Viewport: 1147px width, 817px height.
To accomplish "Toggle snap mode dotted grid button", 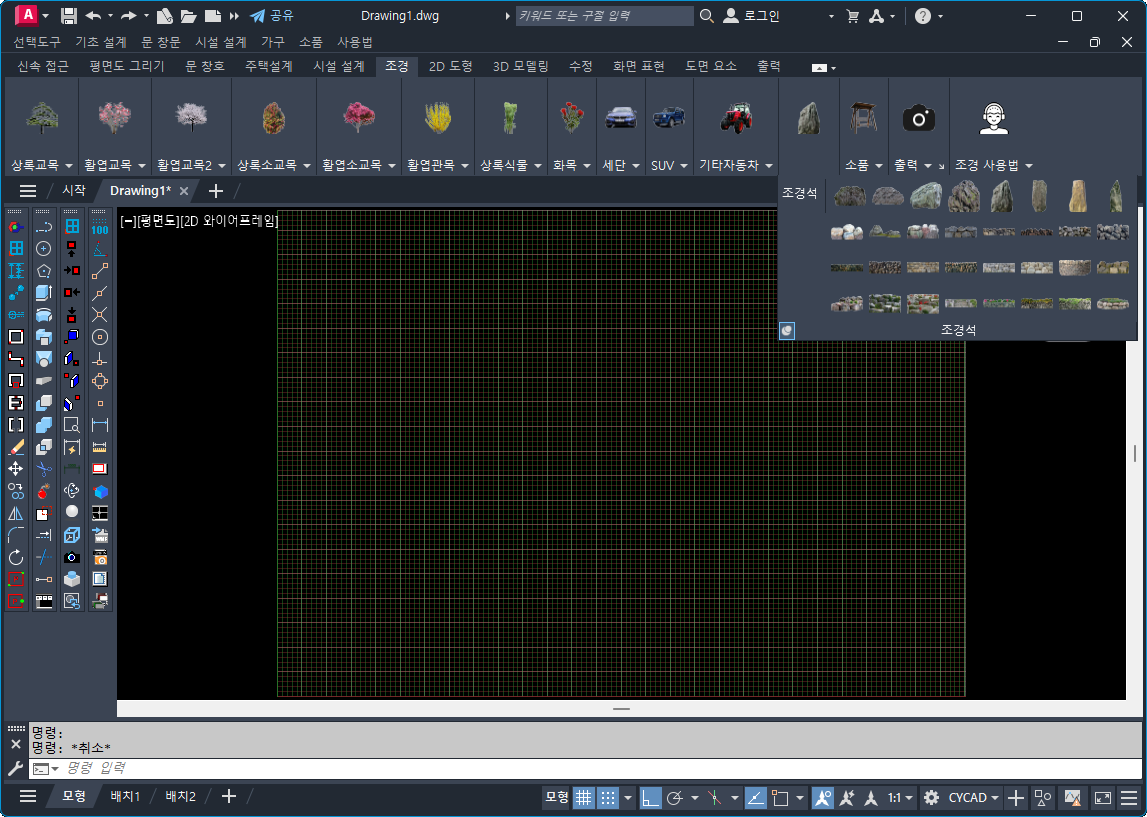I will pos(608,797).
